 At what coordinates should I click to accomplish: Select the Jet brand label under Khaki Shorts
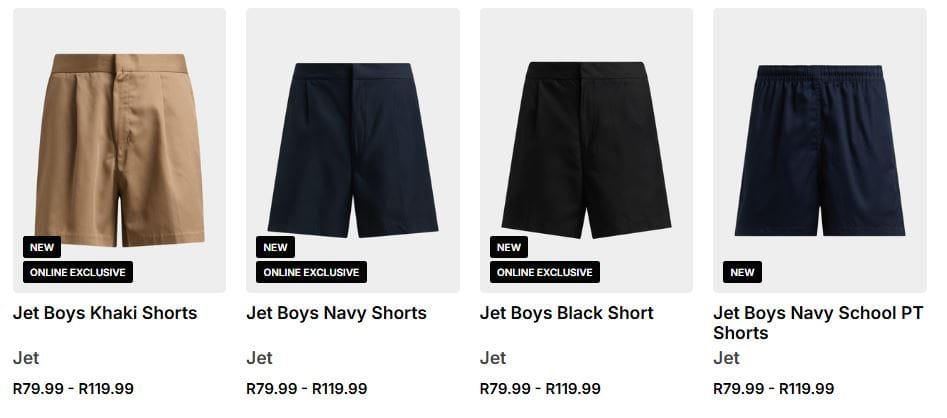pos(26,358)
